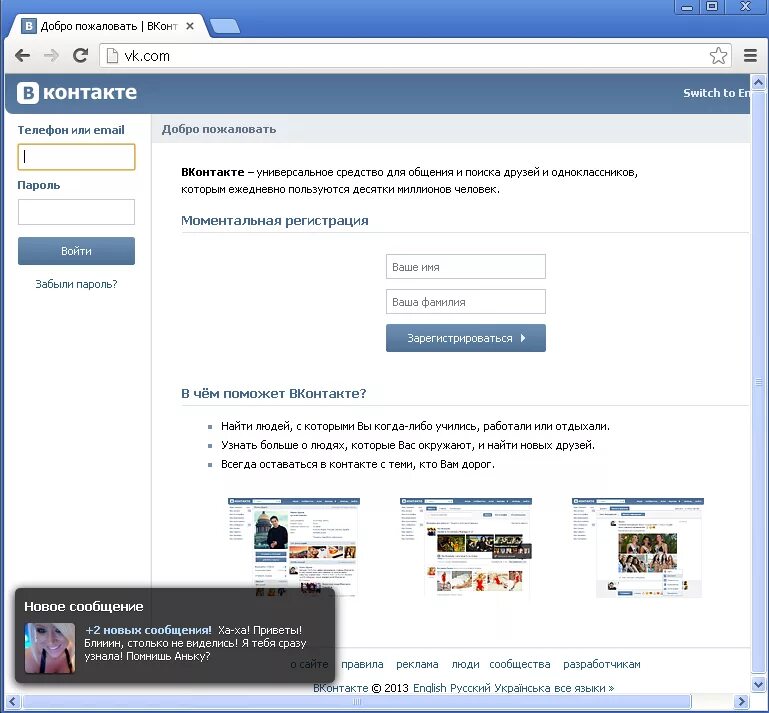Open the +2 новых сообщения! notification link
Viewport: 769px width, 713px height.
point(149,630)
